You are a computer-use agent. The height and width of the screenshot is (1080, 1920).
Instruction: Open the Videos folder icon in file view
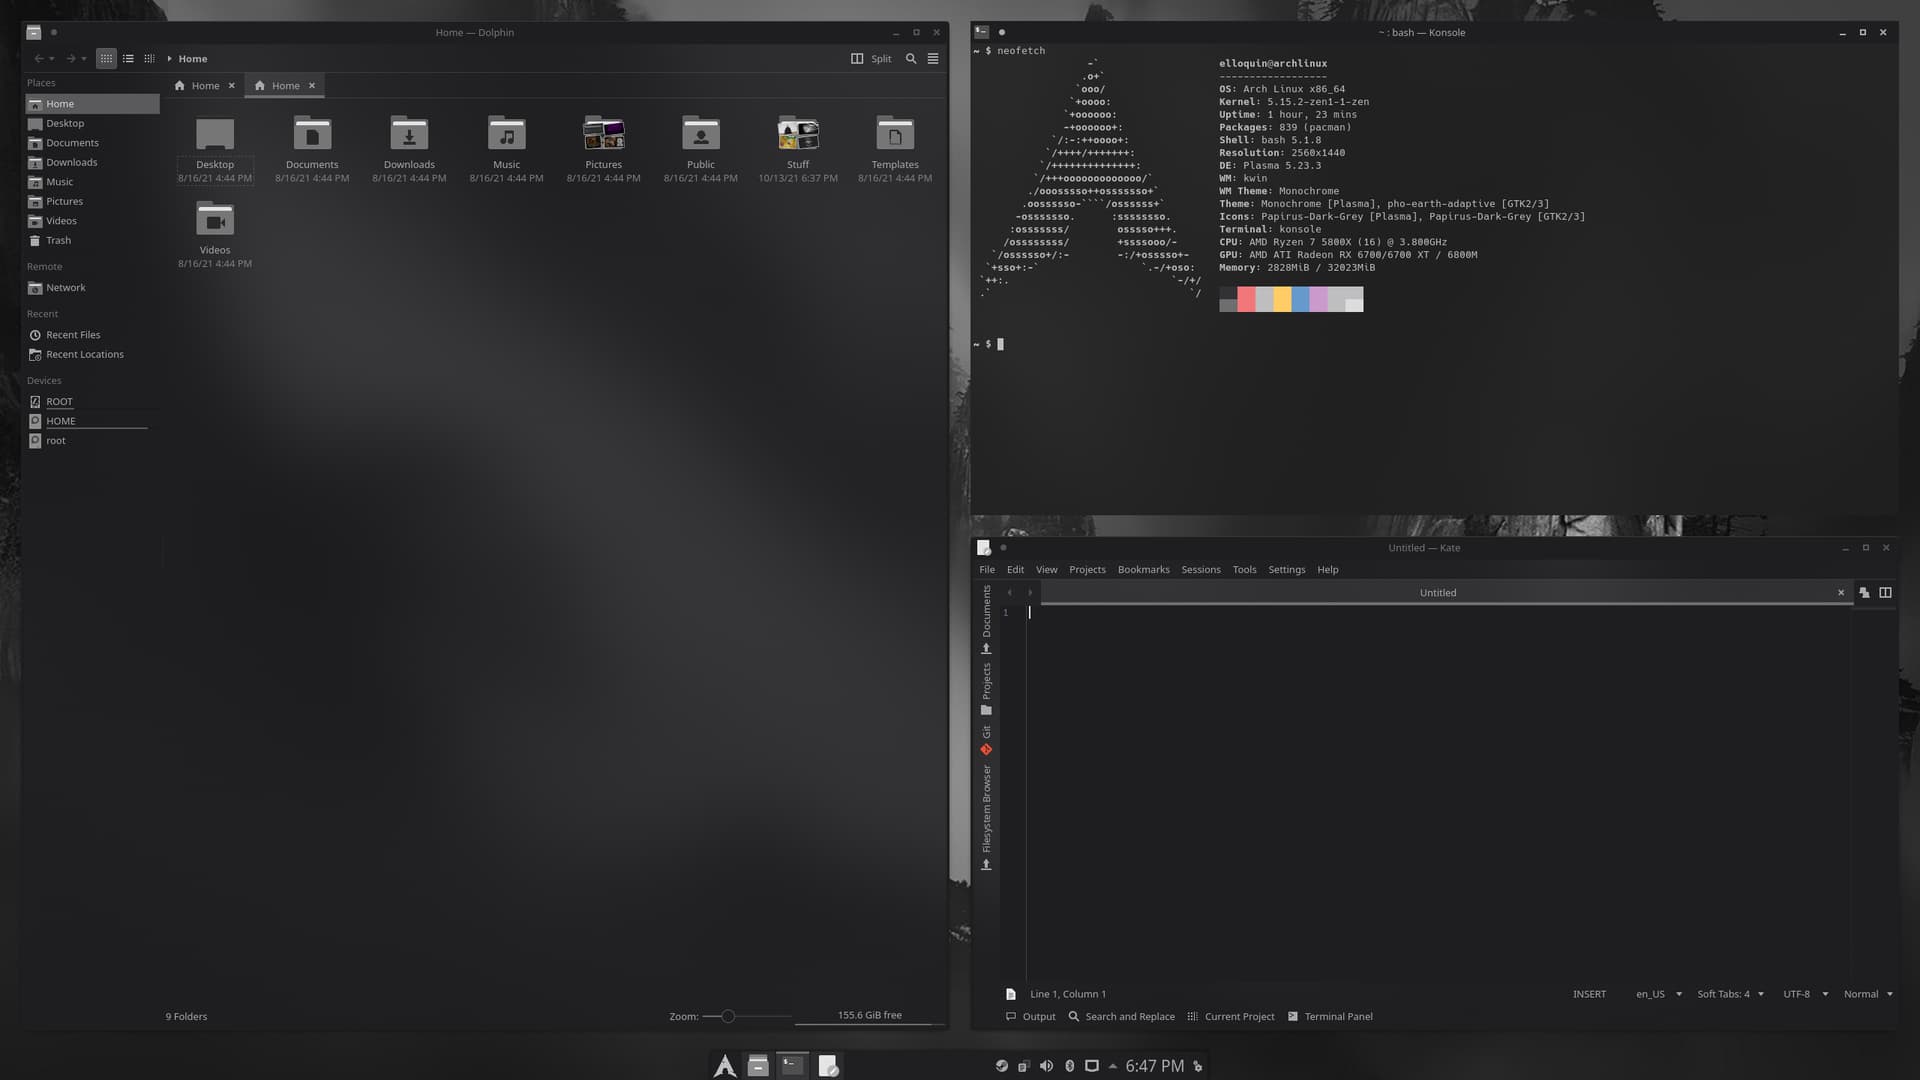click(215, 220)
